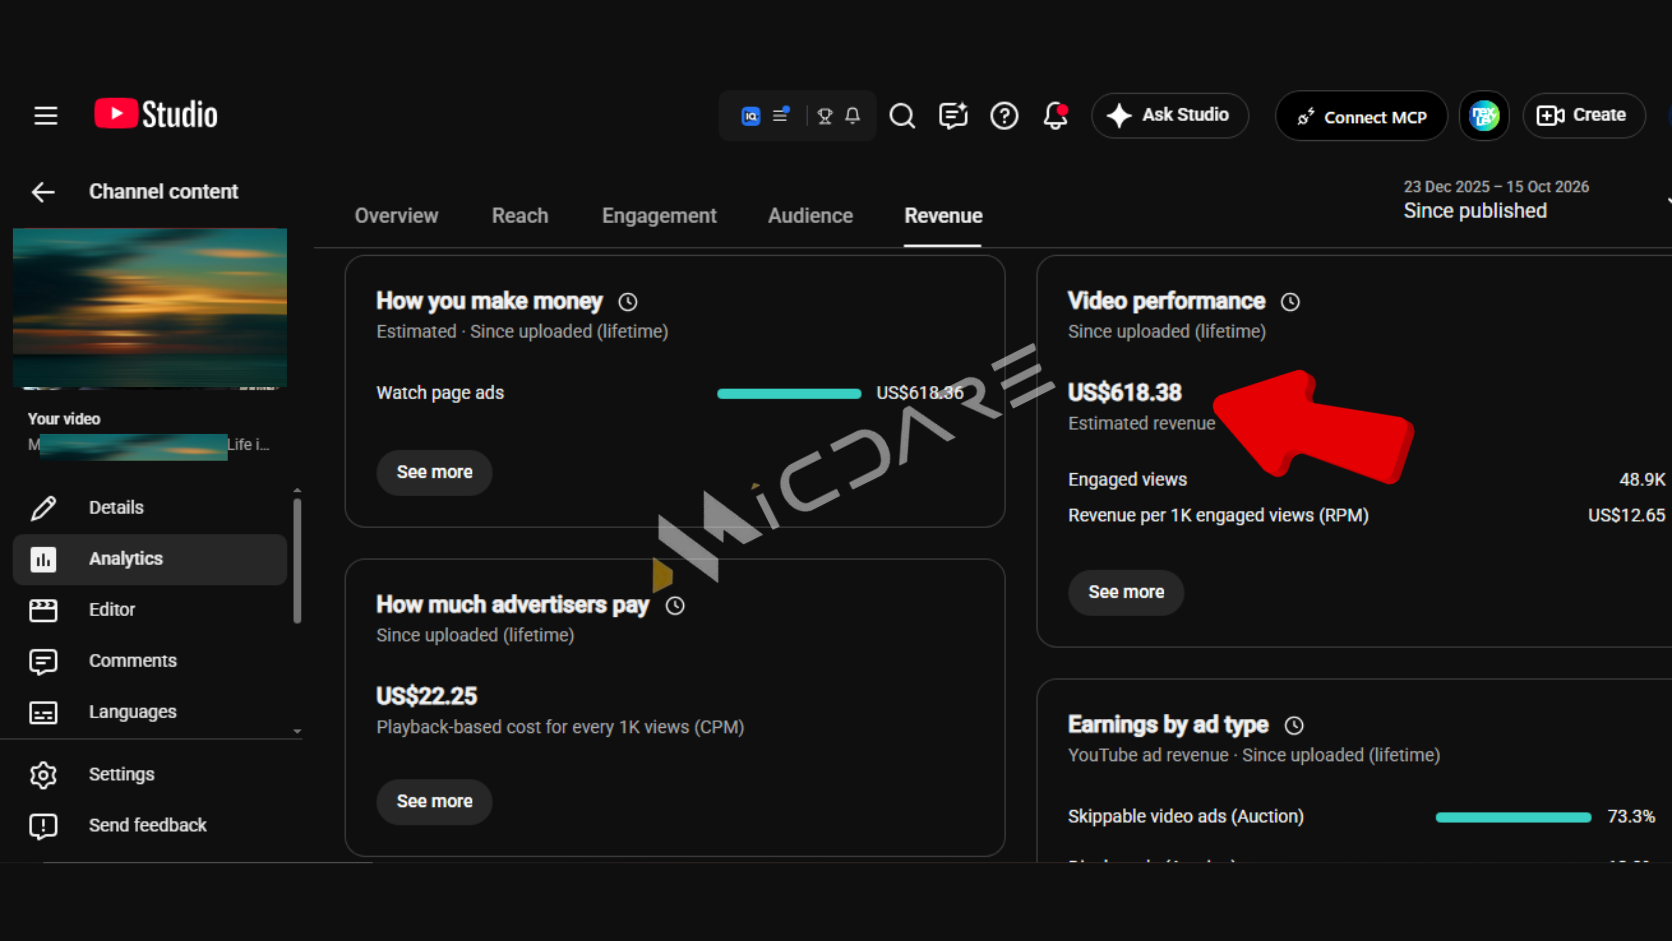Open the hamburger navigation menu
Viewport: 1672px width, 941px height.
pos(46,116)
